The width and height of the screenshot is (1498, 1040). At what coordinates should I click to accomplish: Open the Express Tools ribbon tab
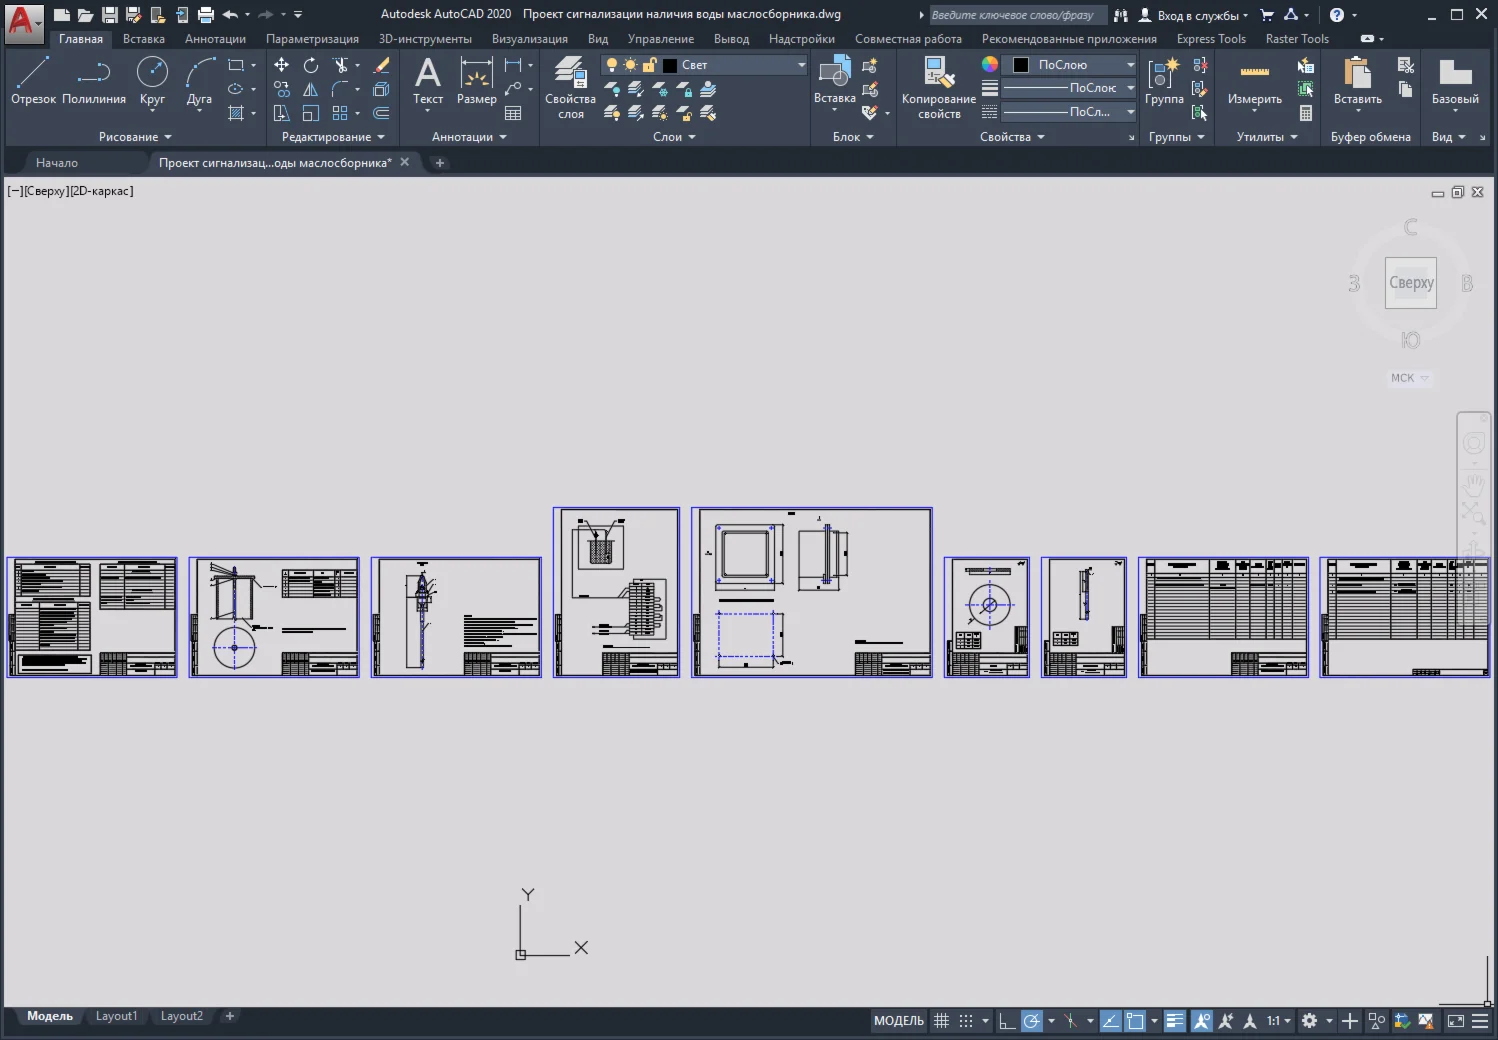point(1211,39)
